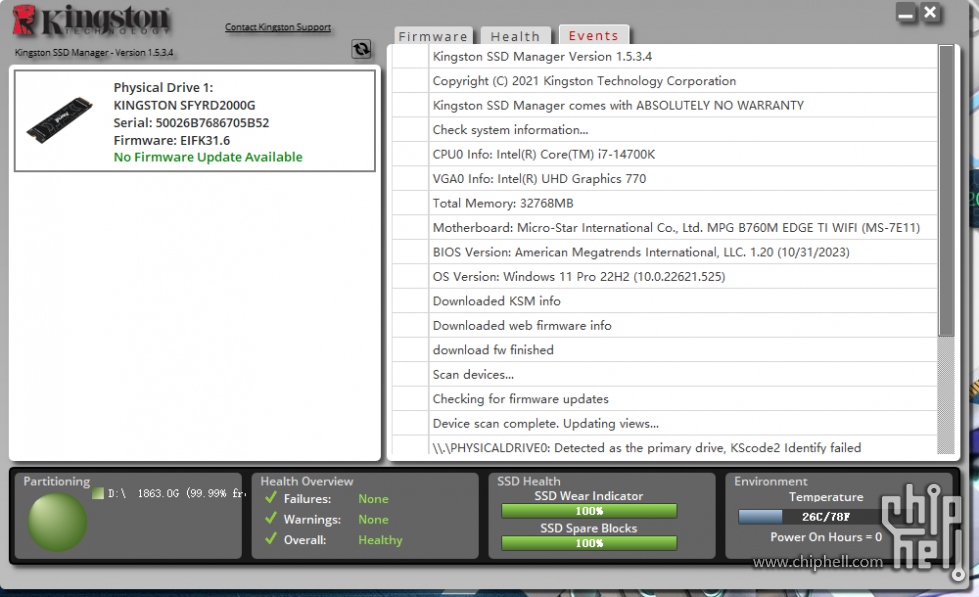Viewport: 979px width, 597px height.
Task: Select event row "Device scan complete. Updating views..."
Action: pos(665,423)
